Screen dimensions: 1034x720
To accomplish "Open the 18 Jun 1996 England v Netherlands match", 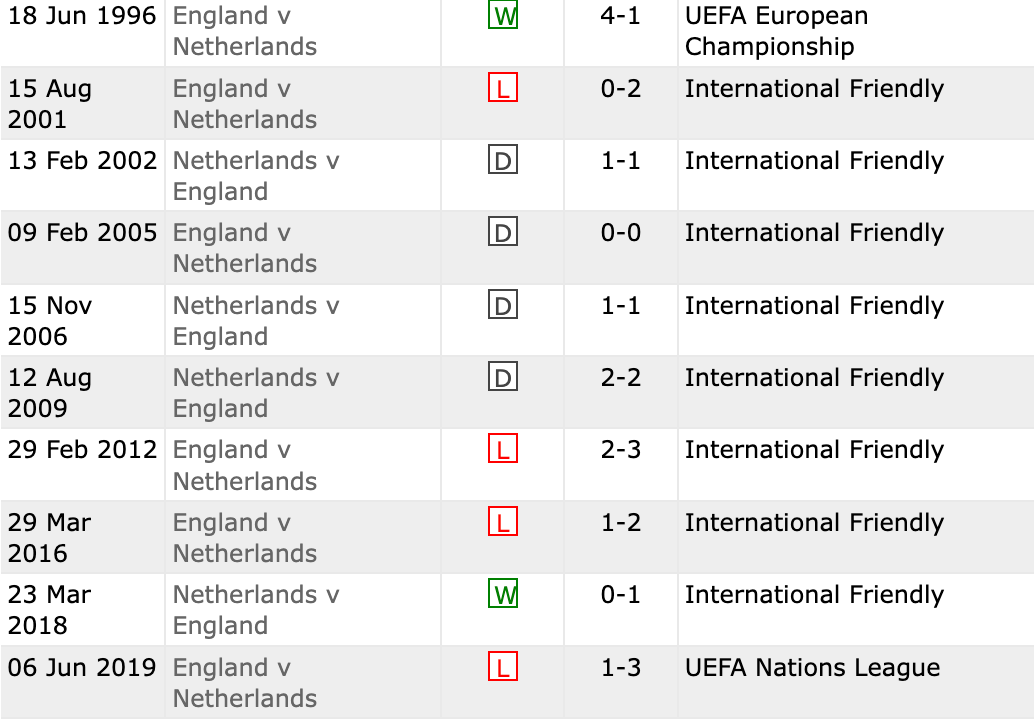I will [x=244, y=31].
